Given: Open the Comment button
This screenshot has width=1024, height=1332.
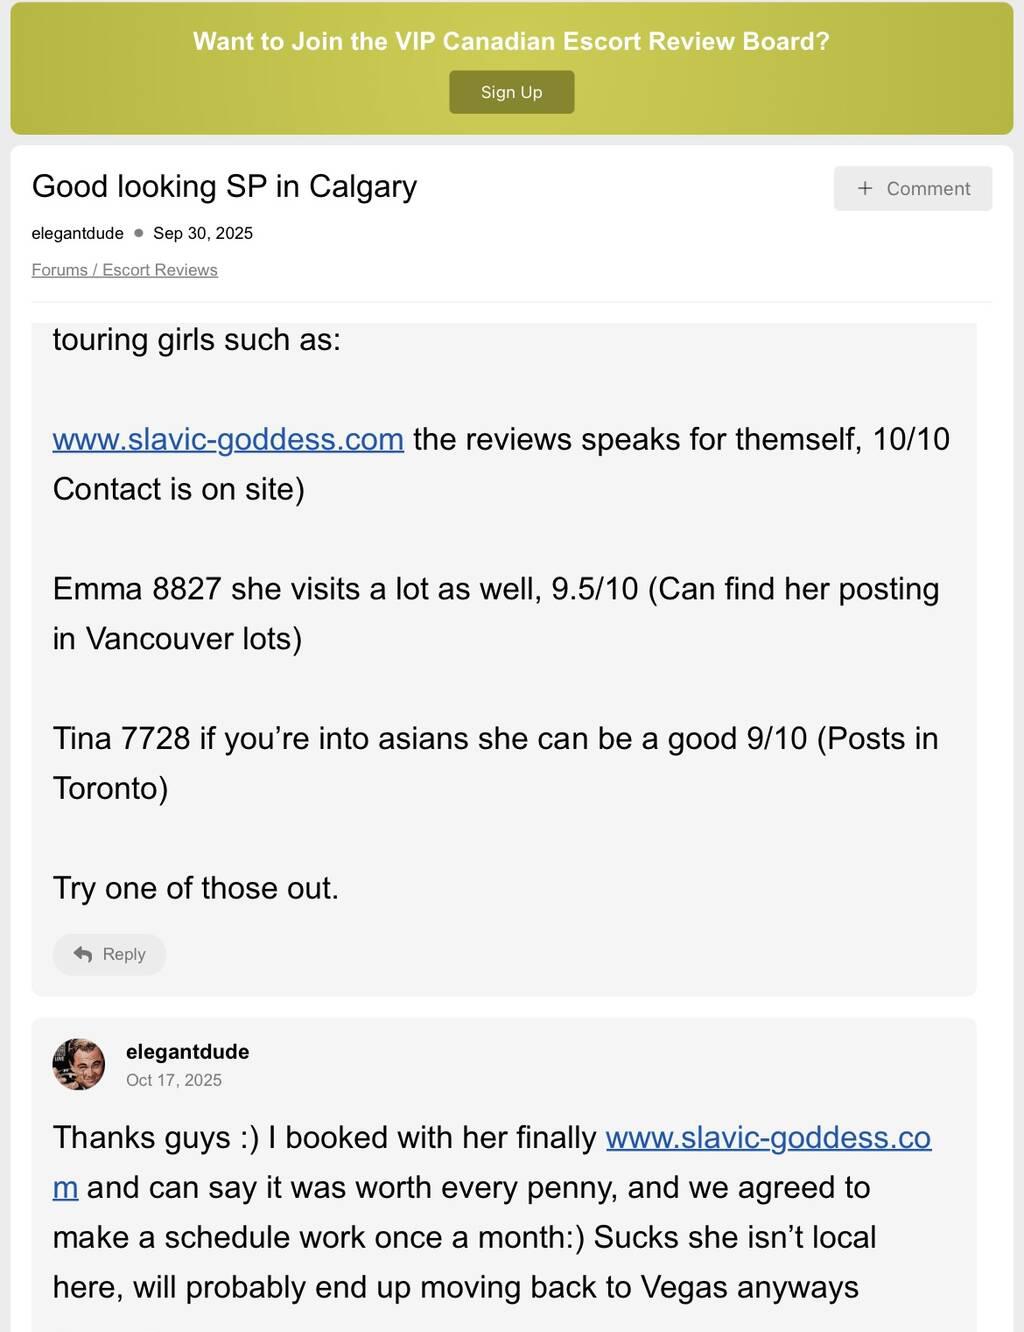Looking at the screenshot, I should pyautogui.click(x=912, y=188).
